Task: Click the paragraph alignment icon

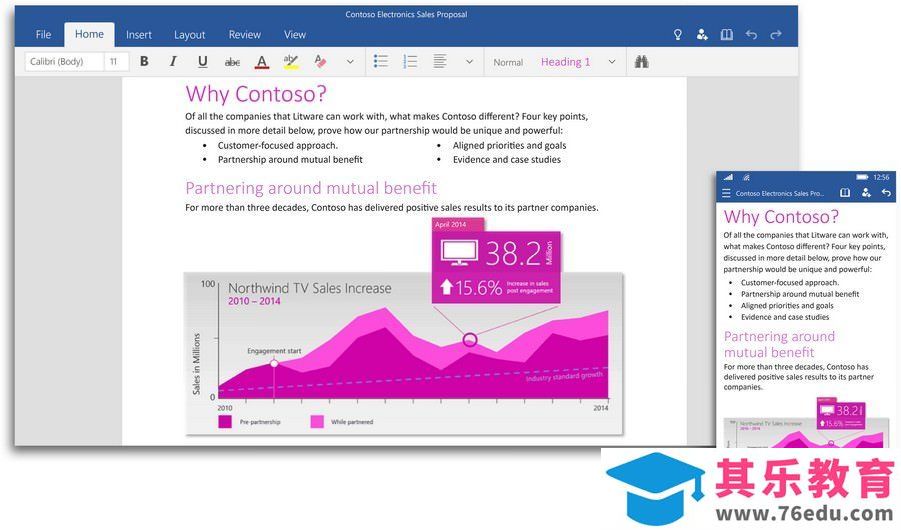Action: pos(440,62)
